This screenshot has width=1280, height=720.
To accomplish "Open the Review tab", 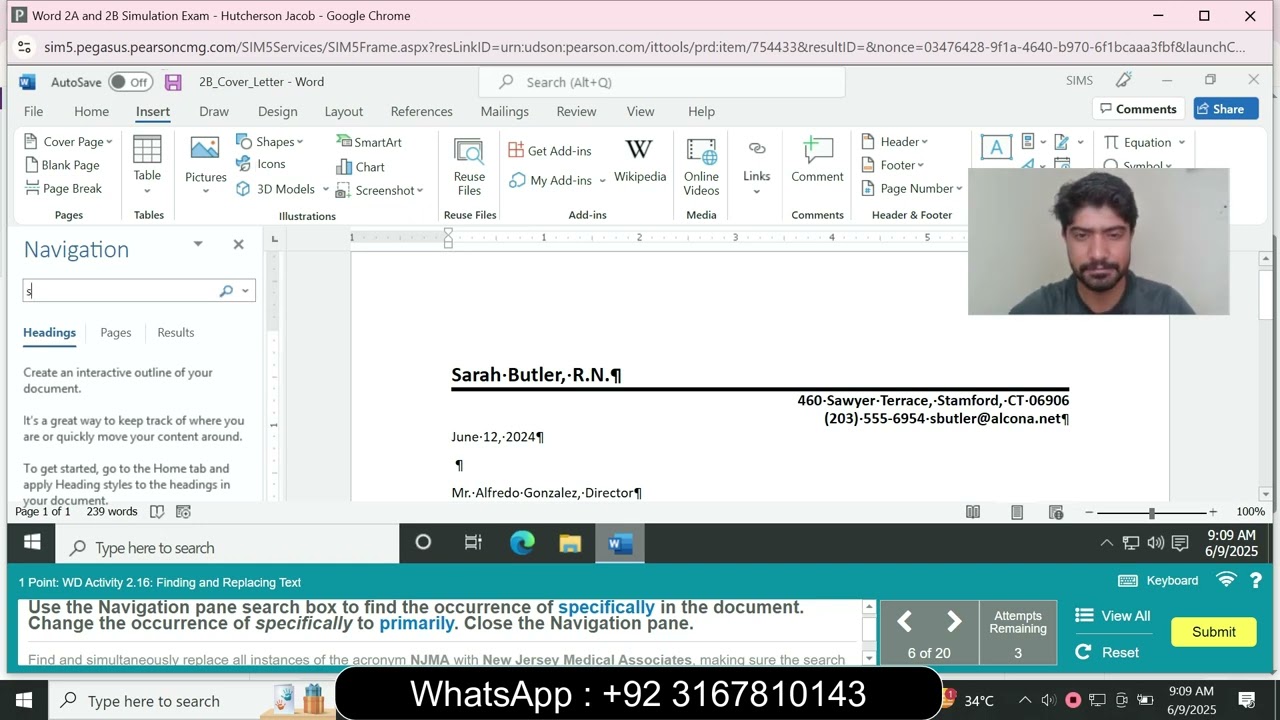I will pyautogui.click(x=576, y=111).
